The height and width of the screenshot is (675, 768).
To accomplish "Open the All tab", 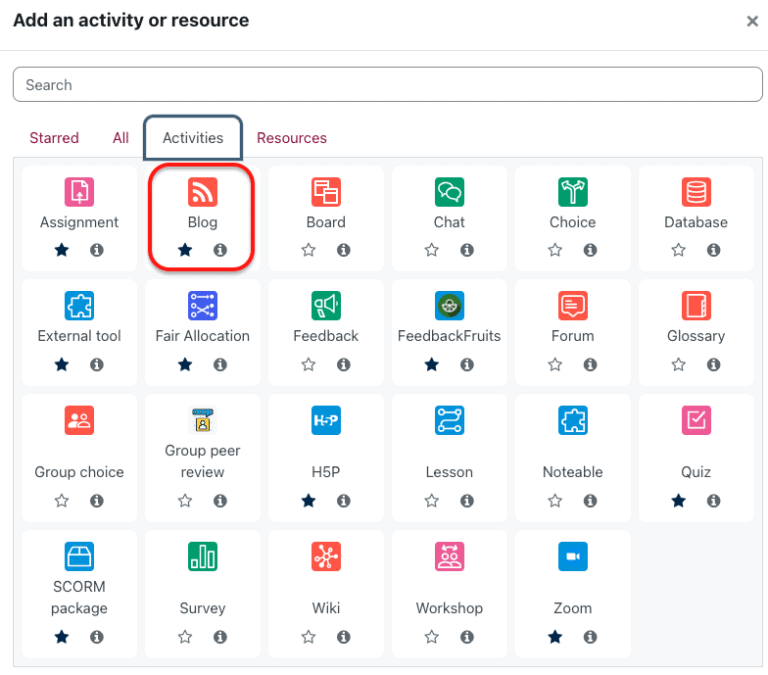I will [x=121, y=138].
